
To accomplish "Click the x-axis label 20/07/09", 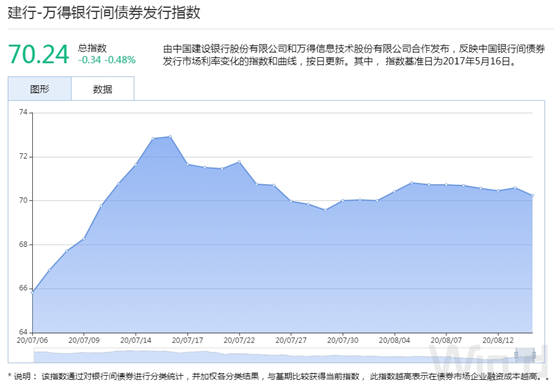I will pyautogui.click(x=84, y=341).
